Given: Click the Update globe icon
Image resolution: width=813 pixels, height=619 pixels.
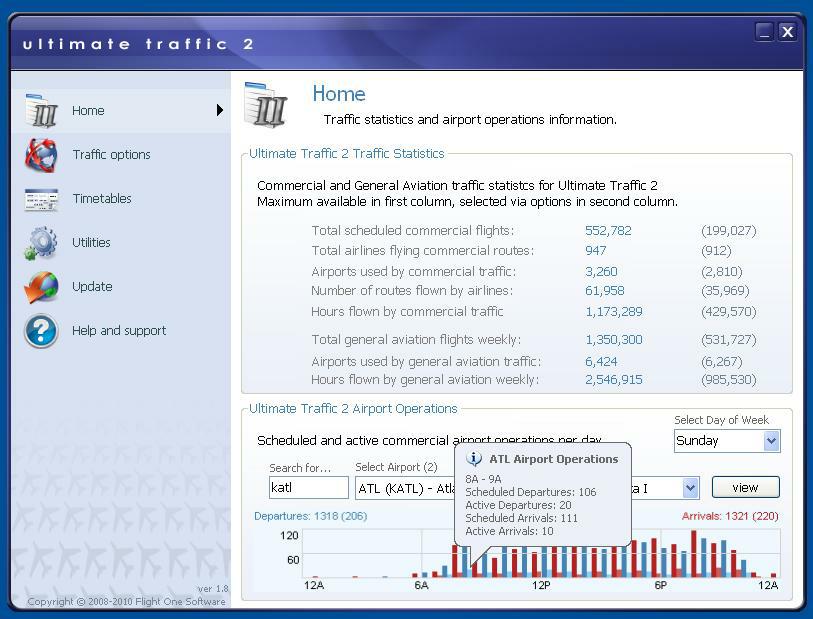Looking at the screenshot, I should (x=41, y=287).
